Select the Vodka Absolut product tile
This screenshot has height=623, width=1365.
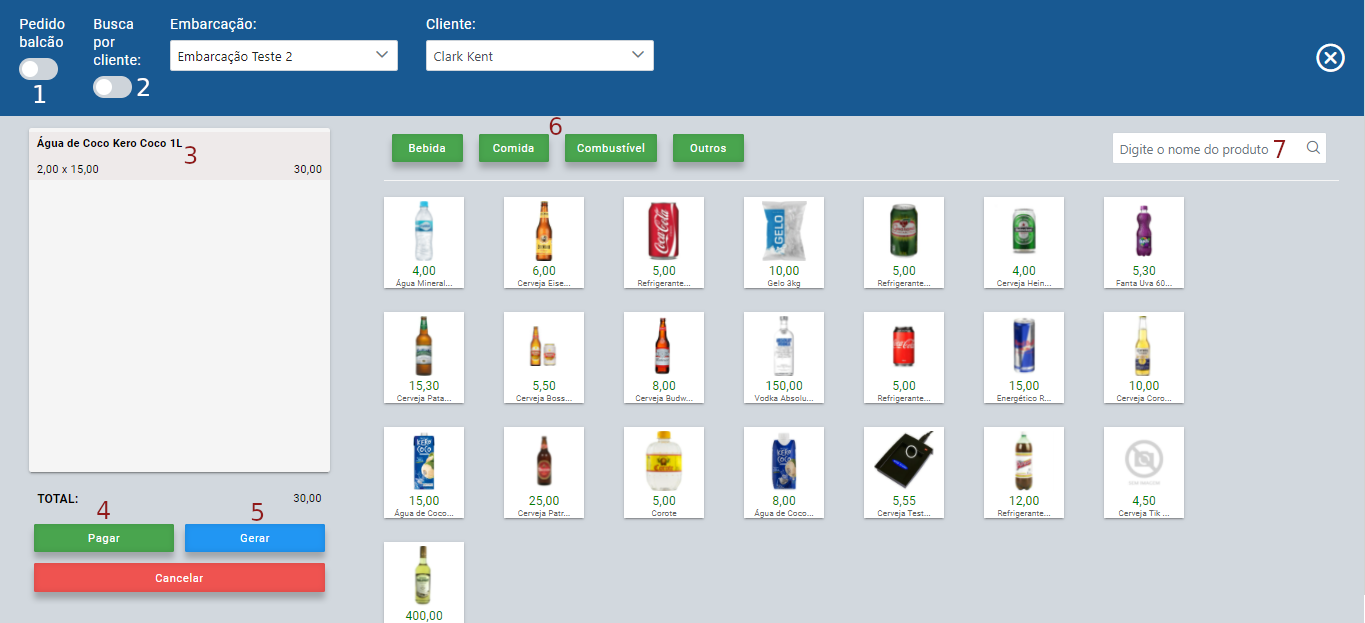[x=783, y=357]
